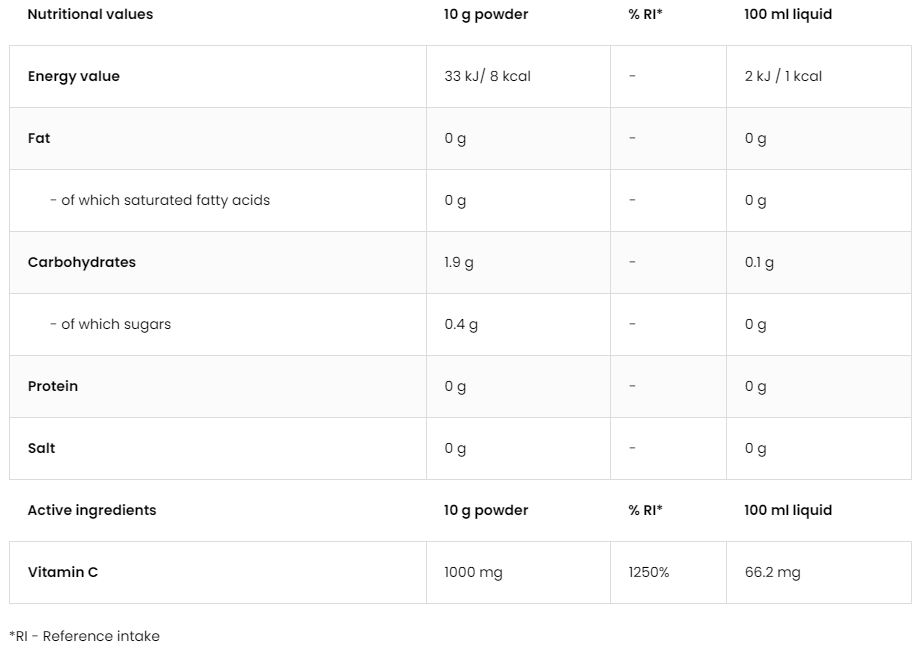This screenshot has height=648, width=924.
Task: Click the 0.1 g carbohydrates liquid value
Action: pyautogui.click(x=759, y=263)
